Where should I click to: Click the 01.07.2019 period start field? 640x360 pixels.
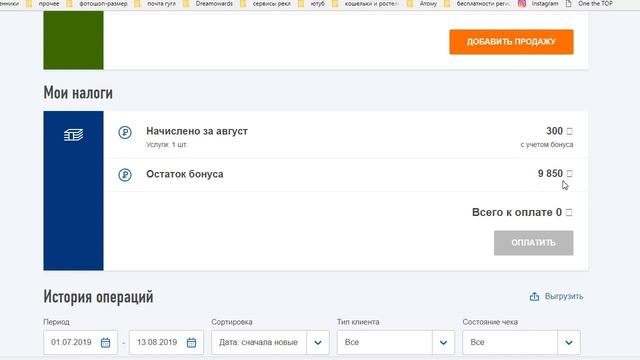80,342
